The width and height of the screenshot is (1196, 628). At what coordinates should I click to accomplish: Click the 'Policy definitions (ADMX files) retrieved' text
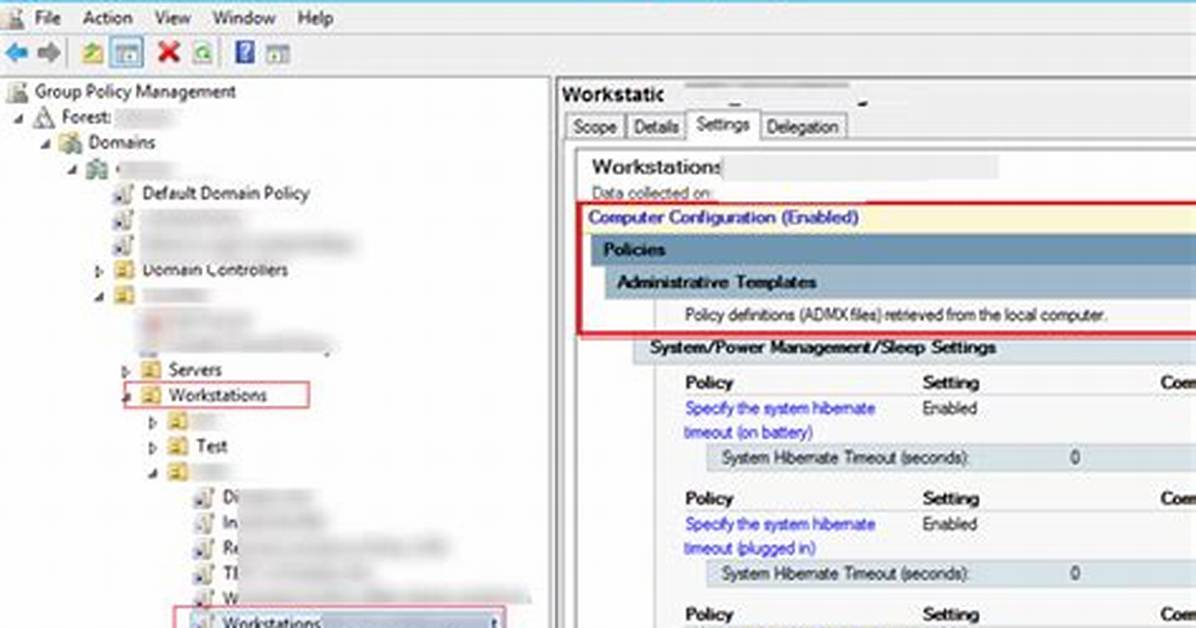[x=895, y=314]
